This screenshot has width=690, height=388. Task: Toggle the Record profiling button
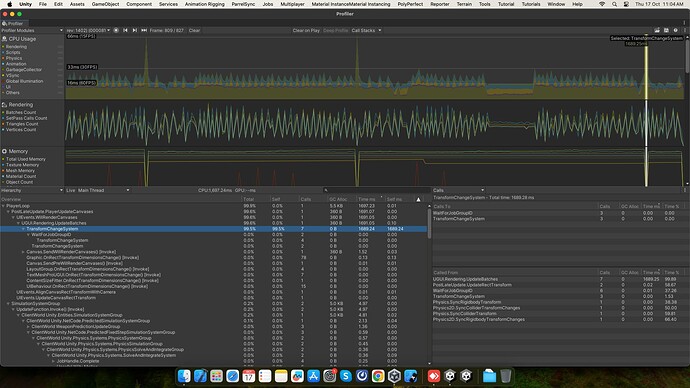tap(116, 30)
